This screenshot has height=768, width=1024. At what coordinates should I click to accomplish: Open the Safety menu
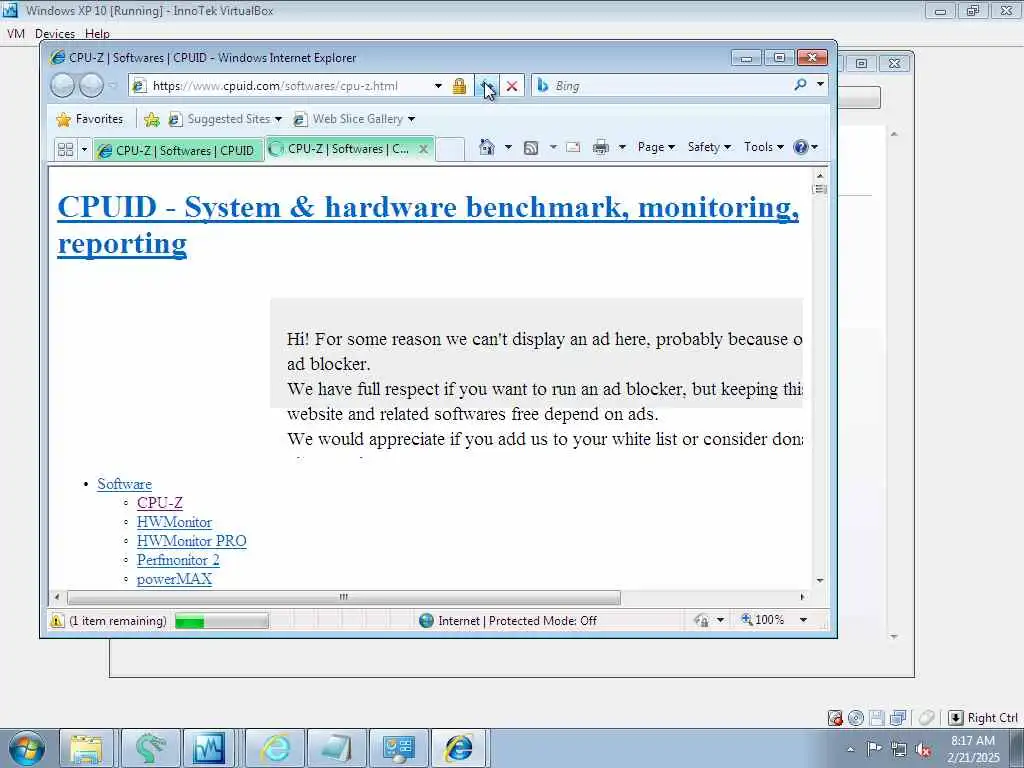709,147
